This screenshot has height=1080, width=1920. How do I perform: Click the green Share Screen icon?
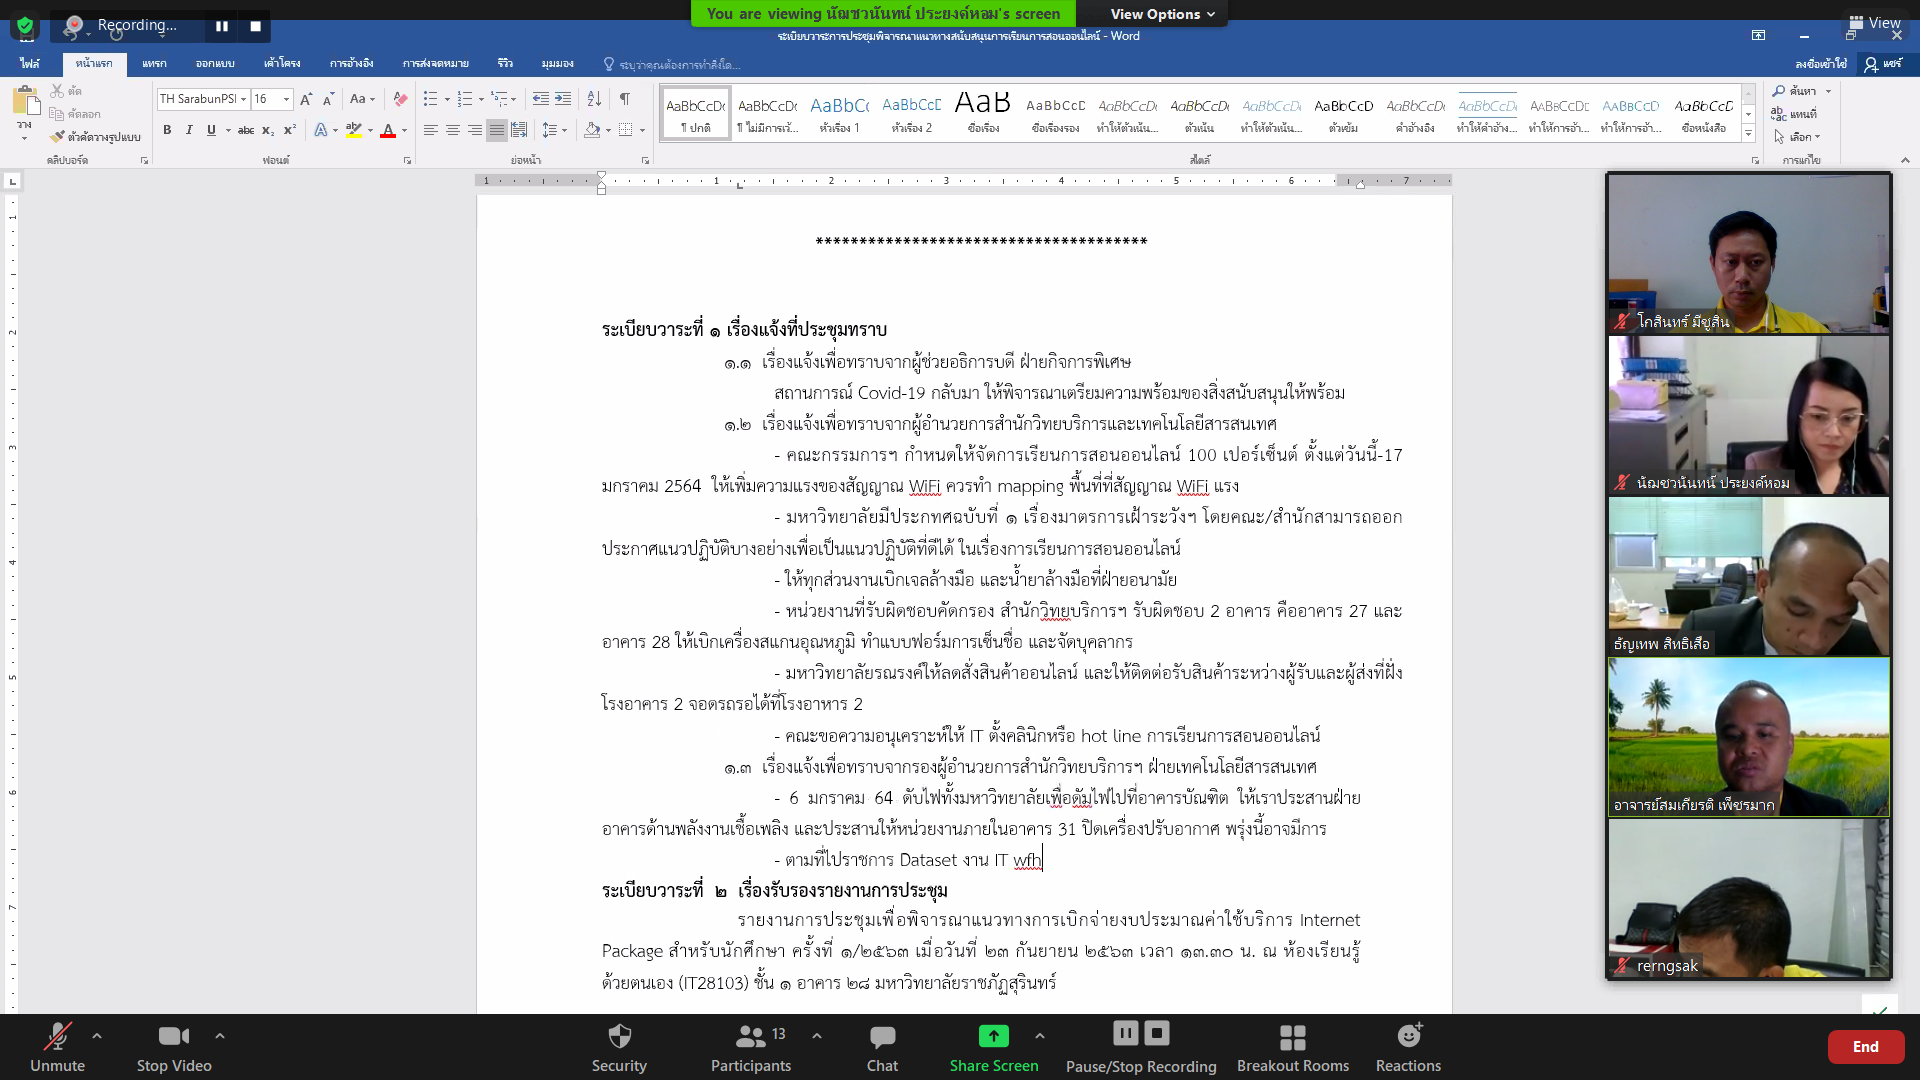993,1036
